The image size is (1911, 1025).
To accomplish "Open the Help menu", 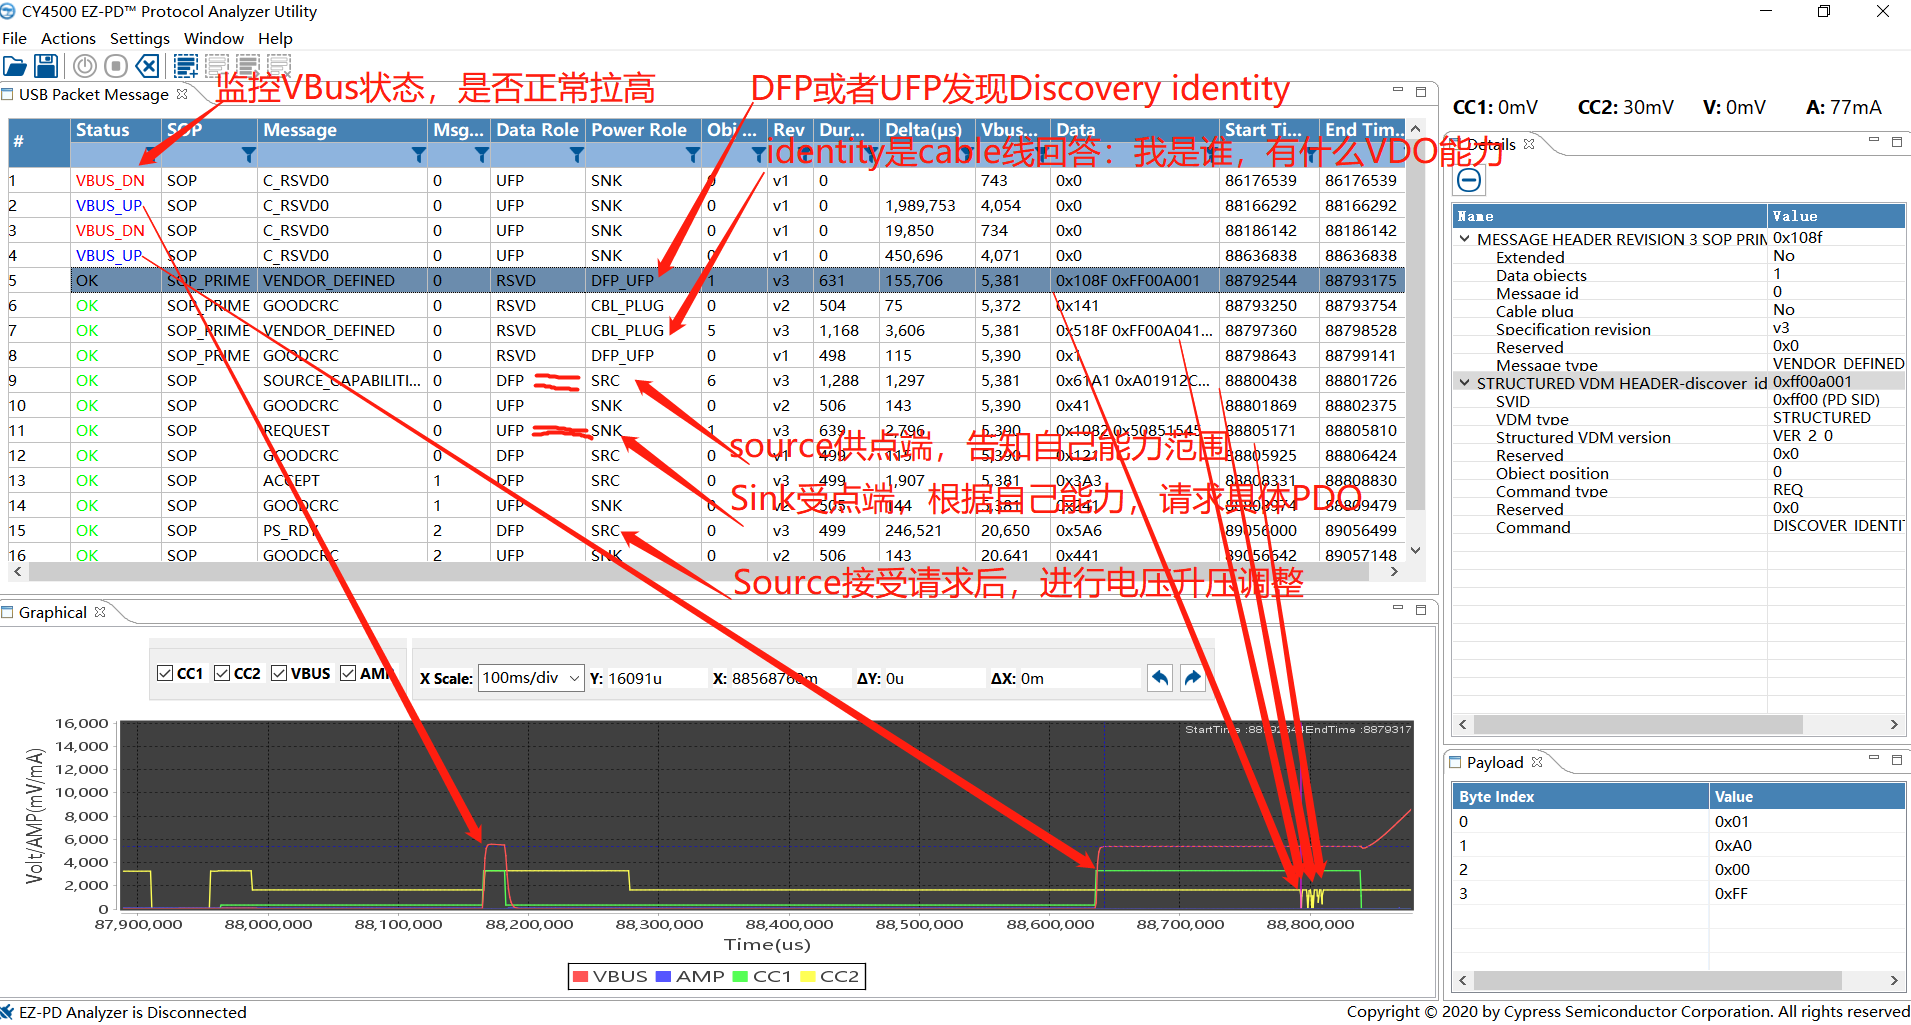I will pos(276,38).
